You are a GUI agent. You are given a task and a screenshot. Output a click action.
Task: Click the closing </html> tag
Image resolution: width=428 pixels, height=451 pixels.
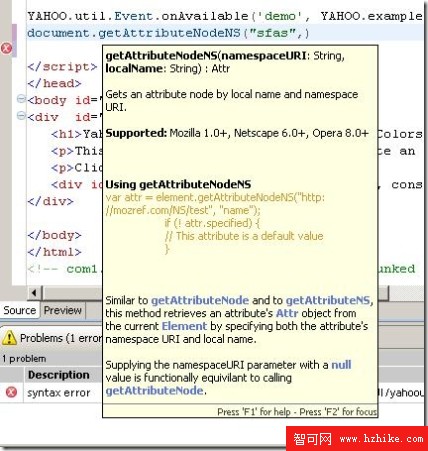(54, 252)
